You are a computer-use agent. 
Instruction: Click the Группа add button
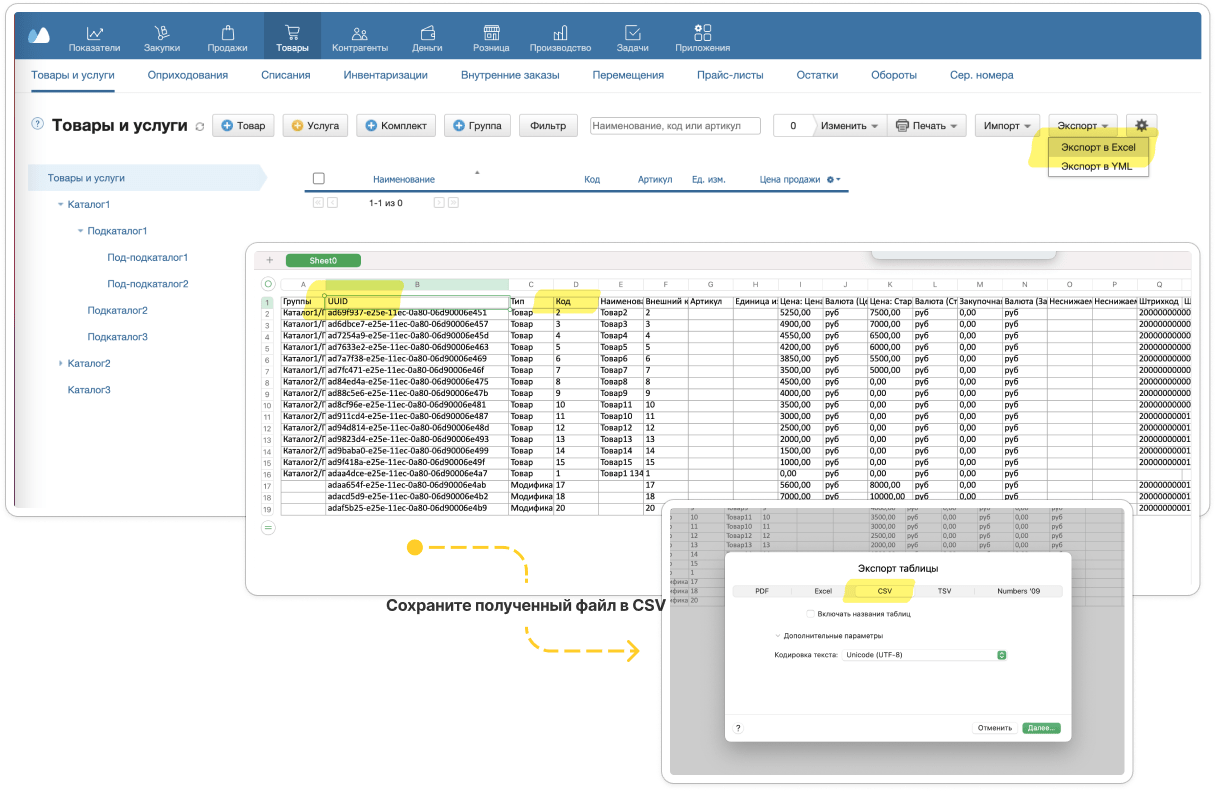(x=477, y=125)
